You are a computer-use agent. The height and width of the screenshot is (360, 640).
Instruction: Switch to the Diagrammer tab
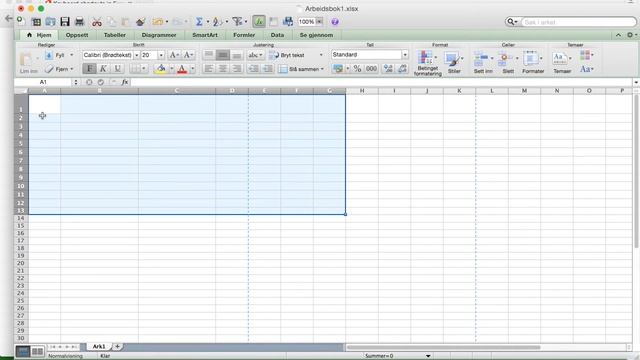pos(159,35)
